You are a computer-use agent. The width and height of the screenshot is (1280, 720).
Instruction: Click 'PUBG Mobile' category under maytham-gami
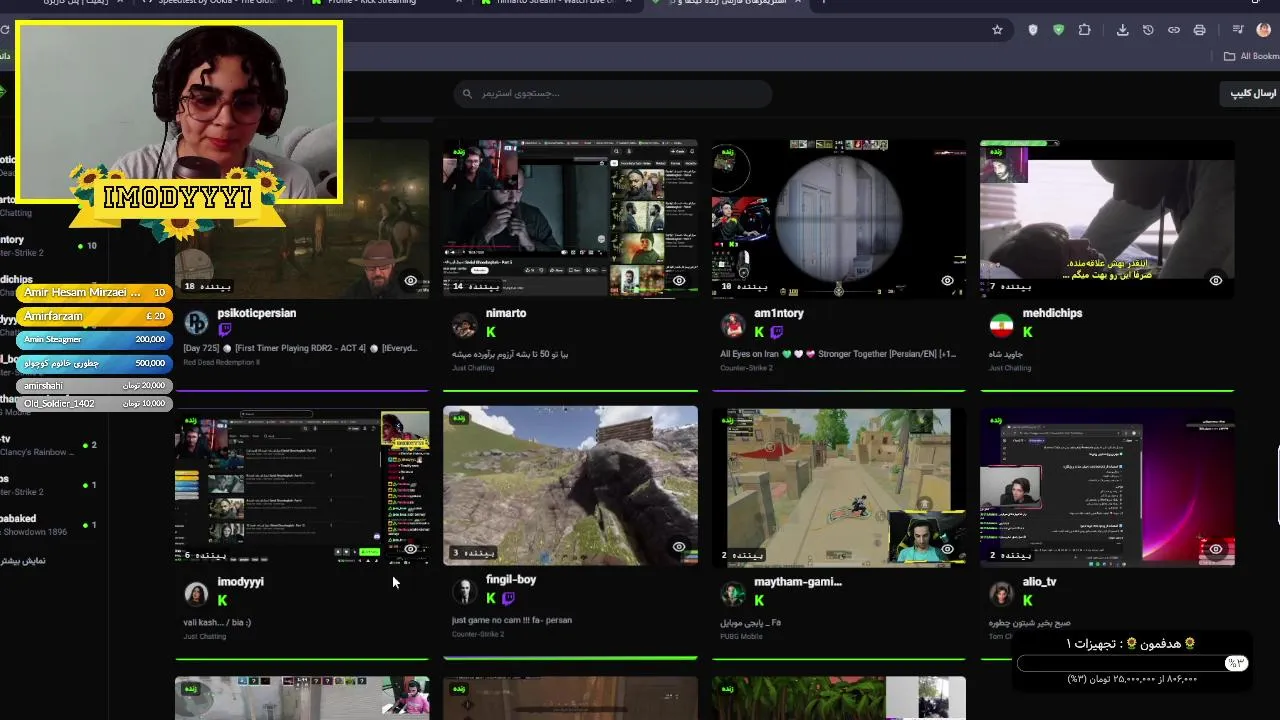[743, 636]
